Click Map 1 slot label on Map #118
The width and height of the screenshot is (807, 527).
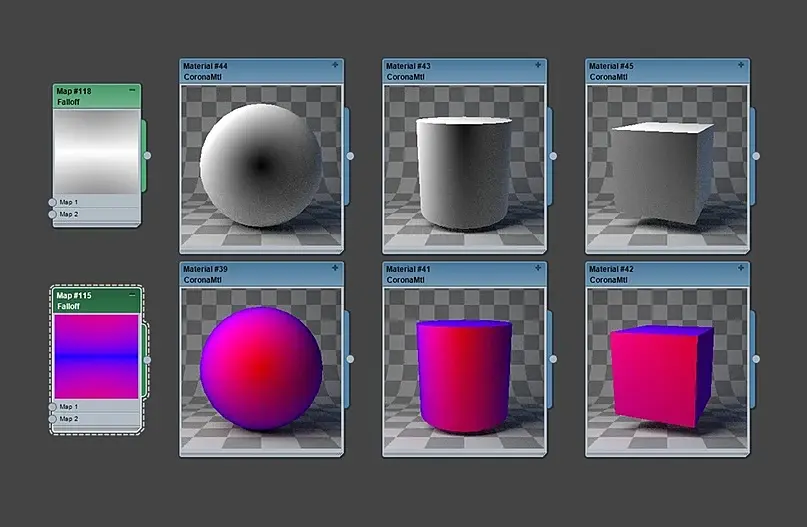(68, 202)
